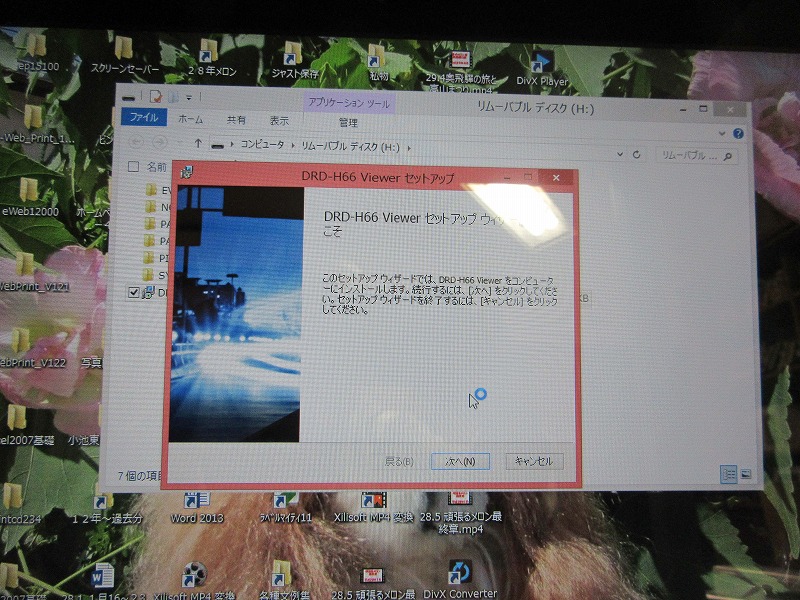Select the eWeb12000 desktop folder
Screen dimensions: 800x600
click(x=30, y=197)
